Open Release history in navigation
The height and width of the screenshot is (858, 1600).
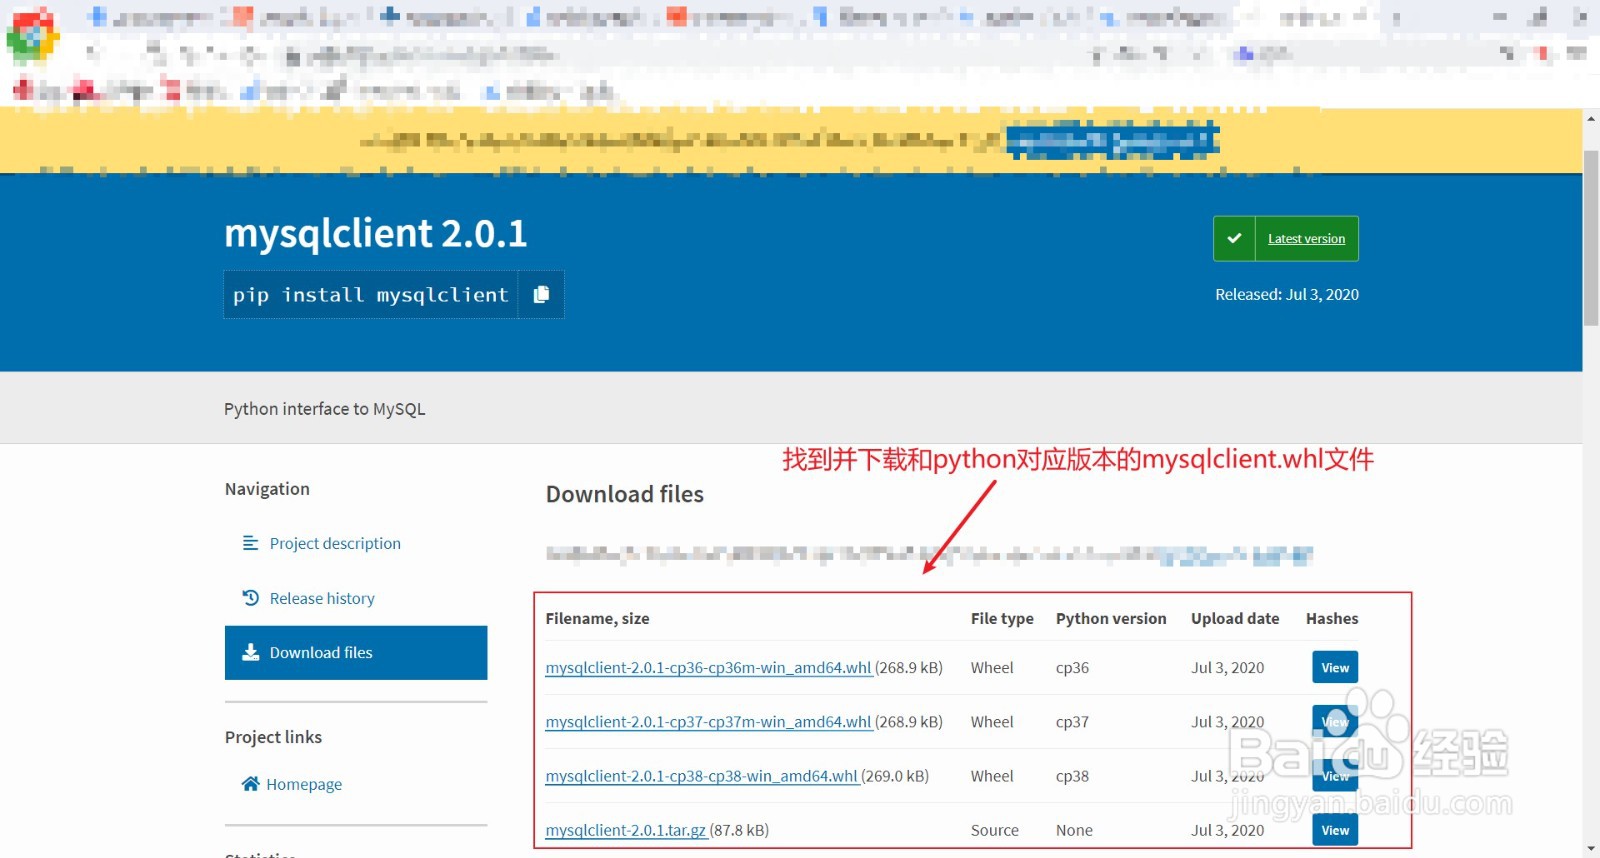tap(322, 598)
